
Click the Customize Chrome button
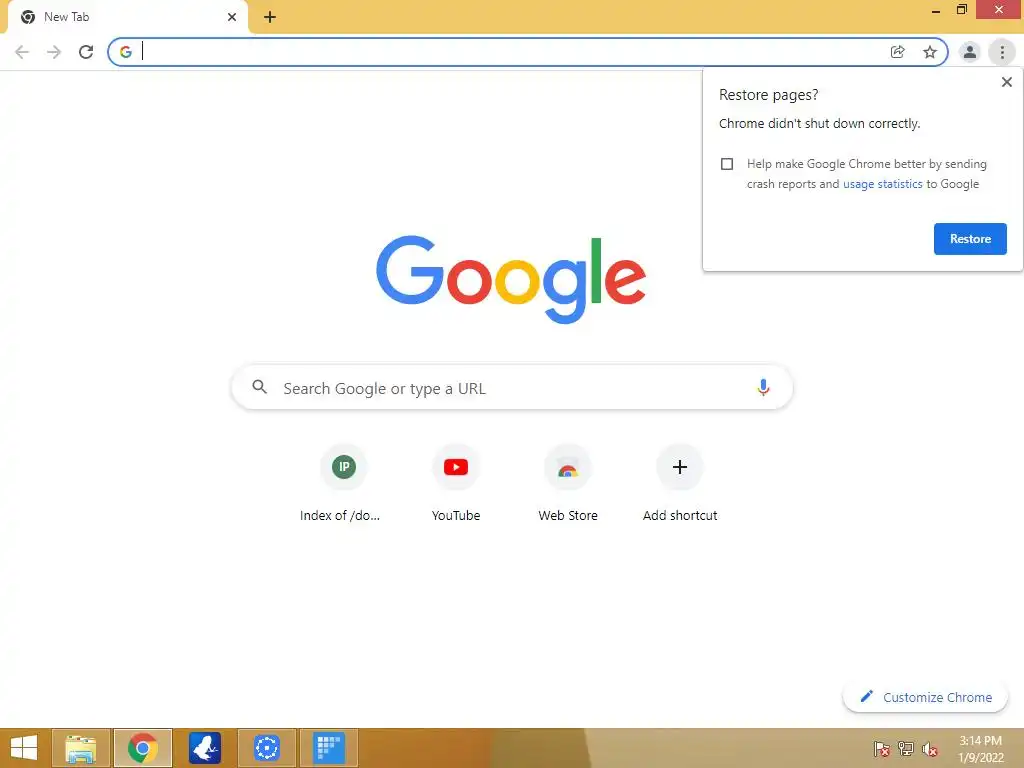pyautogui.click(x=925, y=697)
